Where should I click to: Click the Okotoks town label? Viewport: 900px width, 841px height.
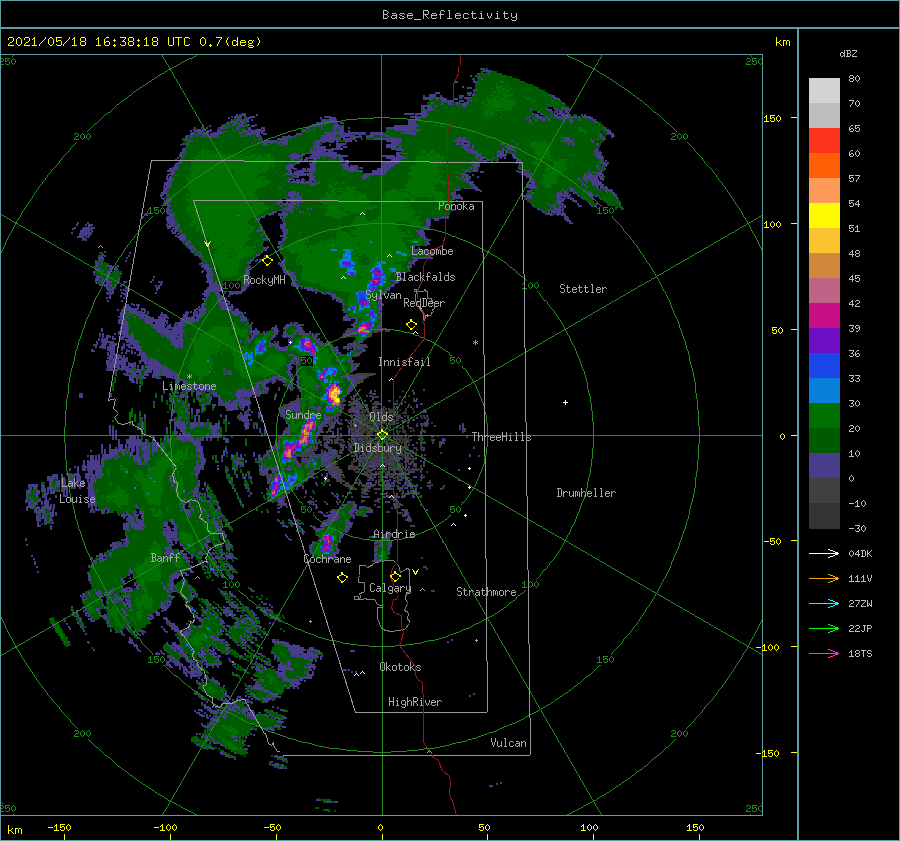click(x=400, y=667)
